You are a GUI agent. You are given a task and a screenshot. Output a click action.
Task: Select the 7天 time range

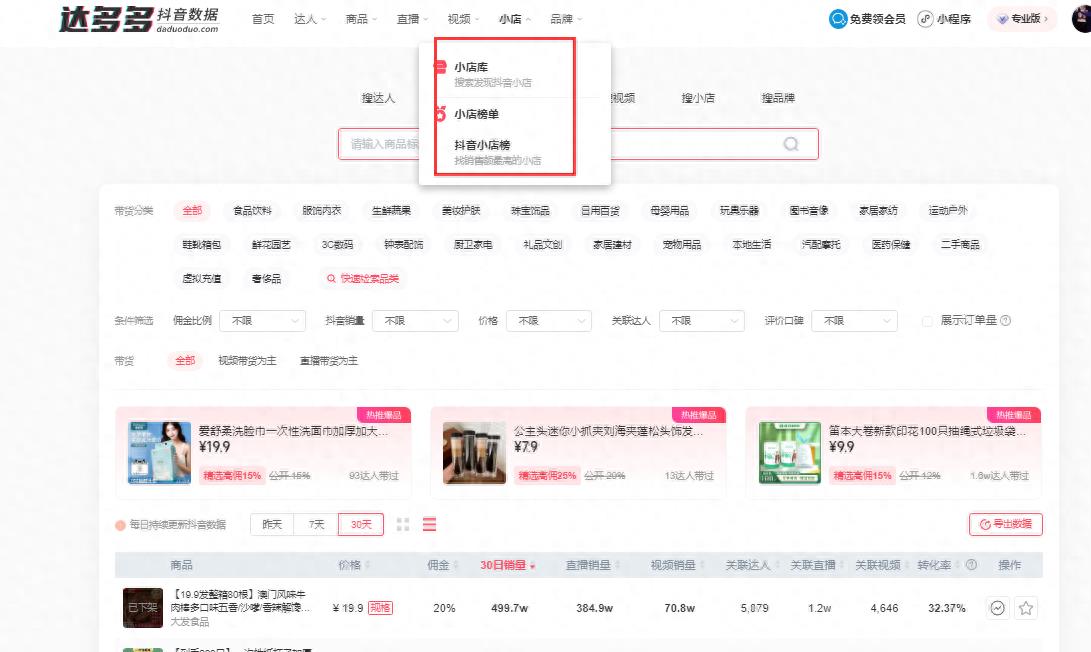[317, 524]
